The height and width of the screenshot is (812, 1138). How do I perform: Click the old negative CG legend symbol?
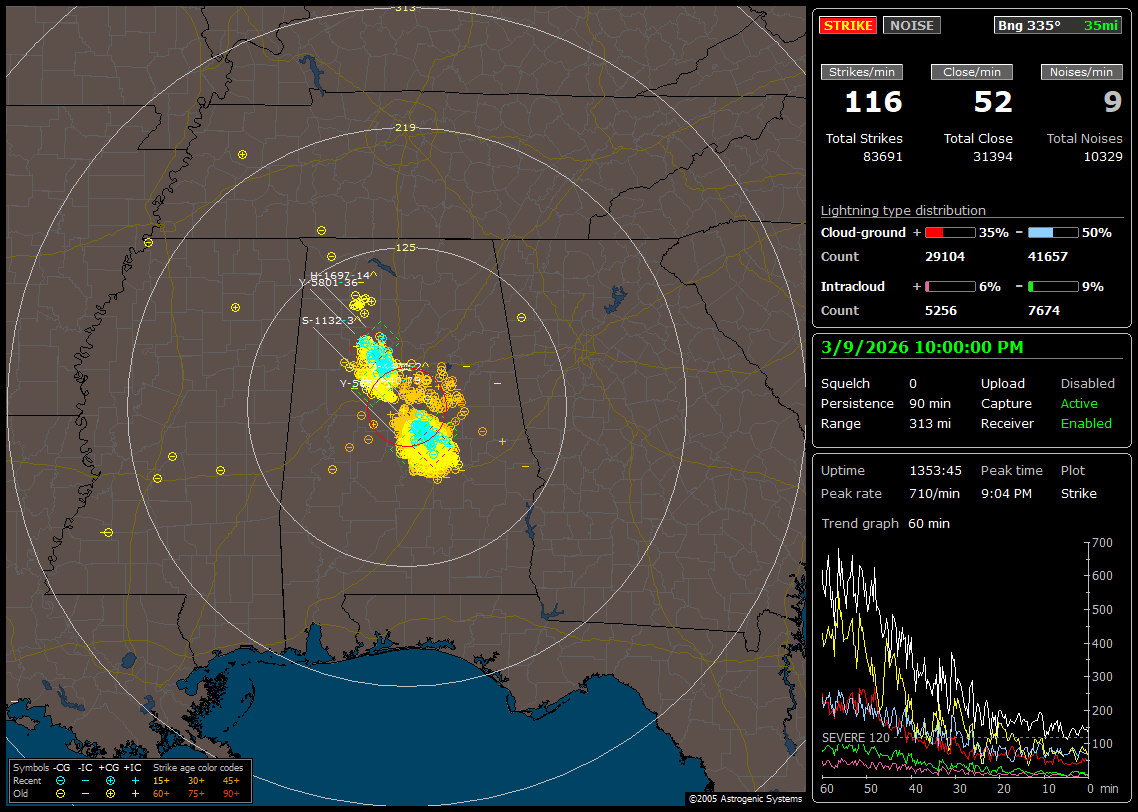tap(61, 793)
